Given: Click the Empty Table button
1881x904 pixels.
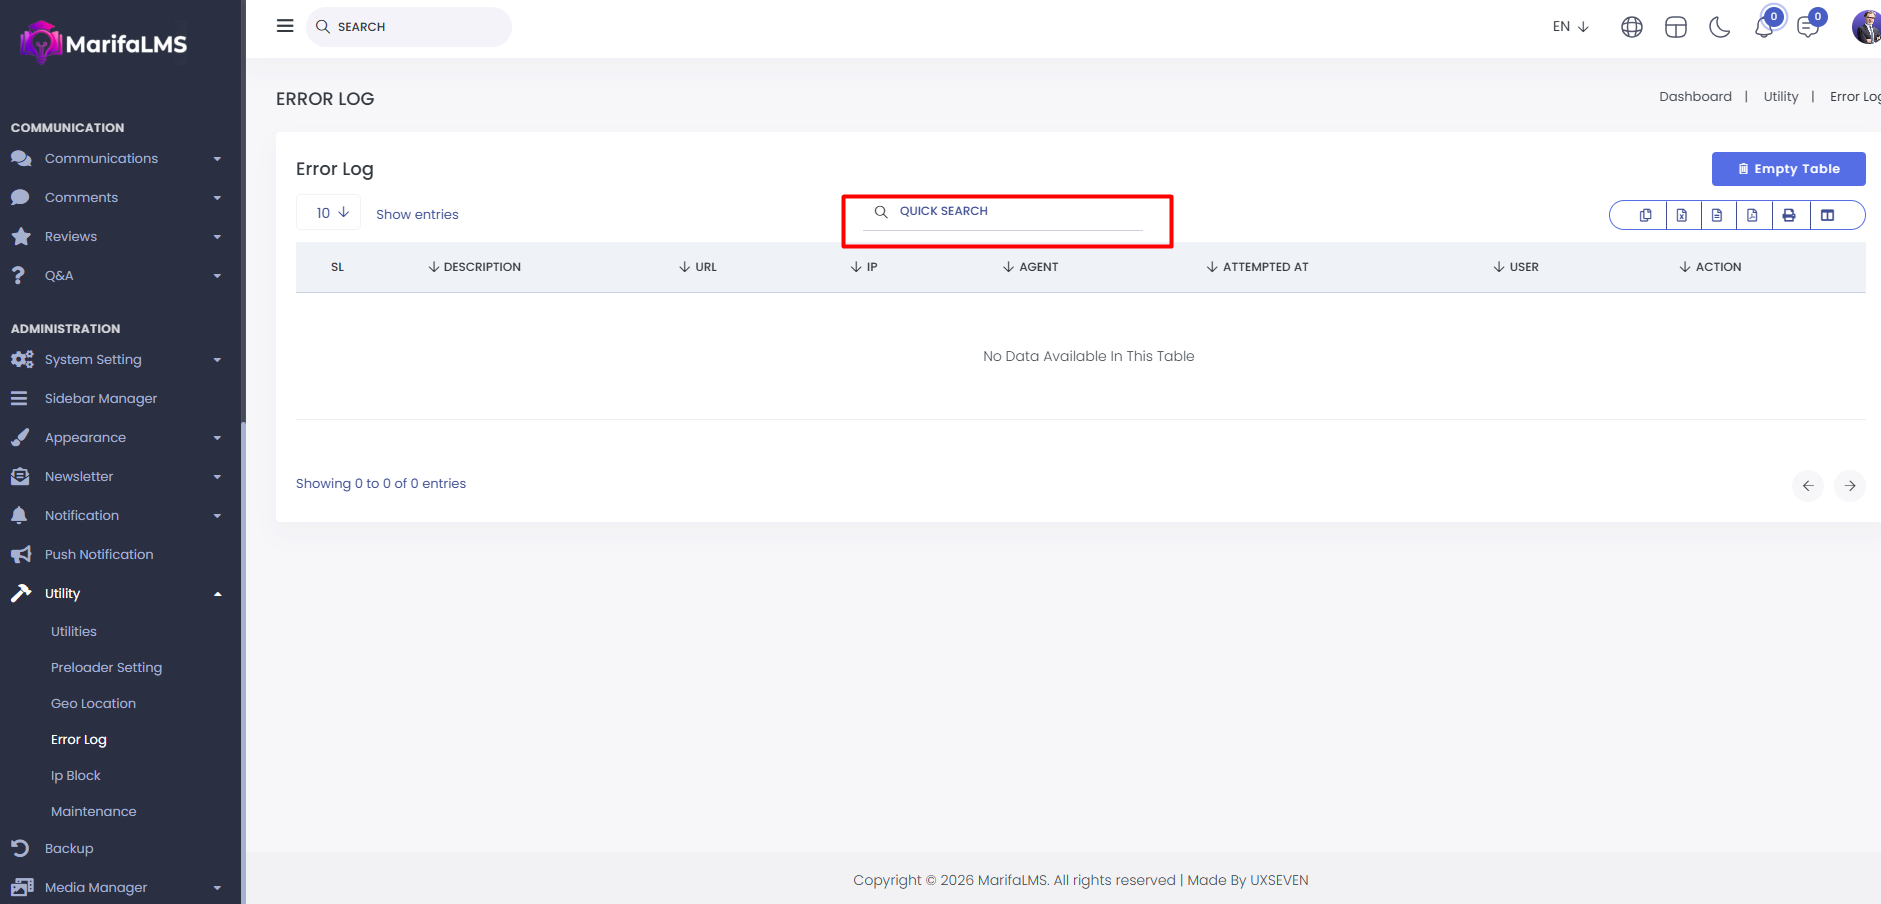Looking at the screenshot, I should tap(1788, 169).
